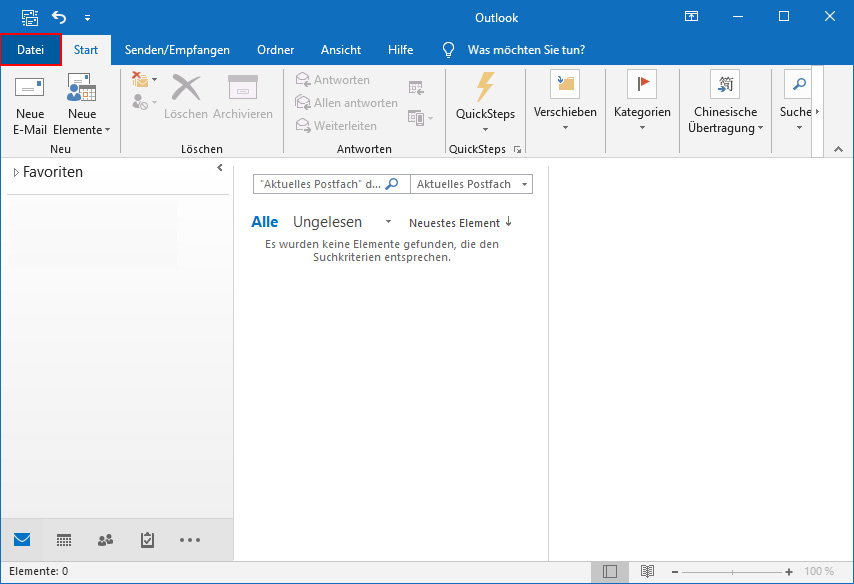
Task: Collapse the ribbon with the arrow
Action: tap(838, 149)
